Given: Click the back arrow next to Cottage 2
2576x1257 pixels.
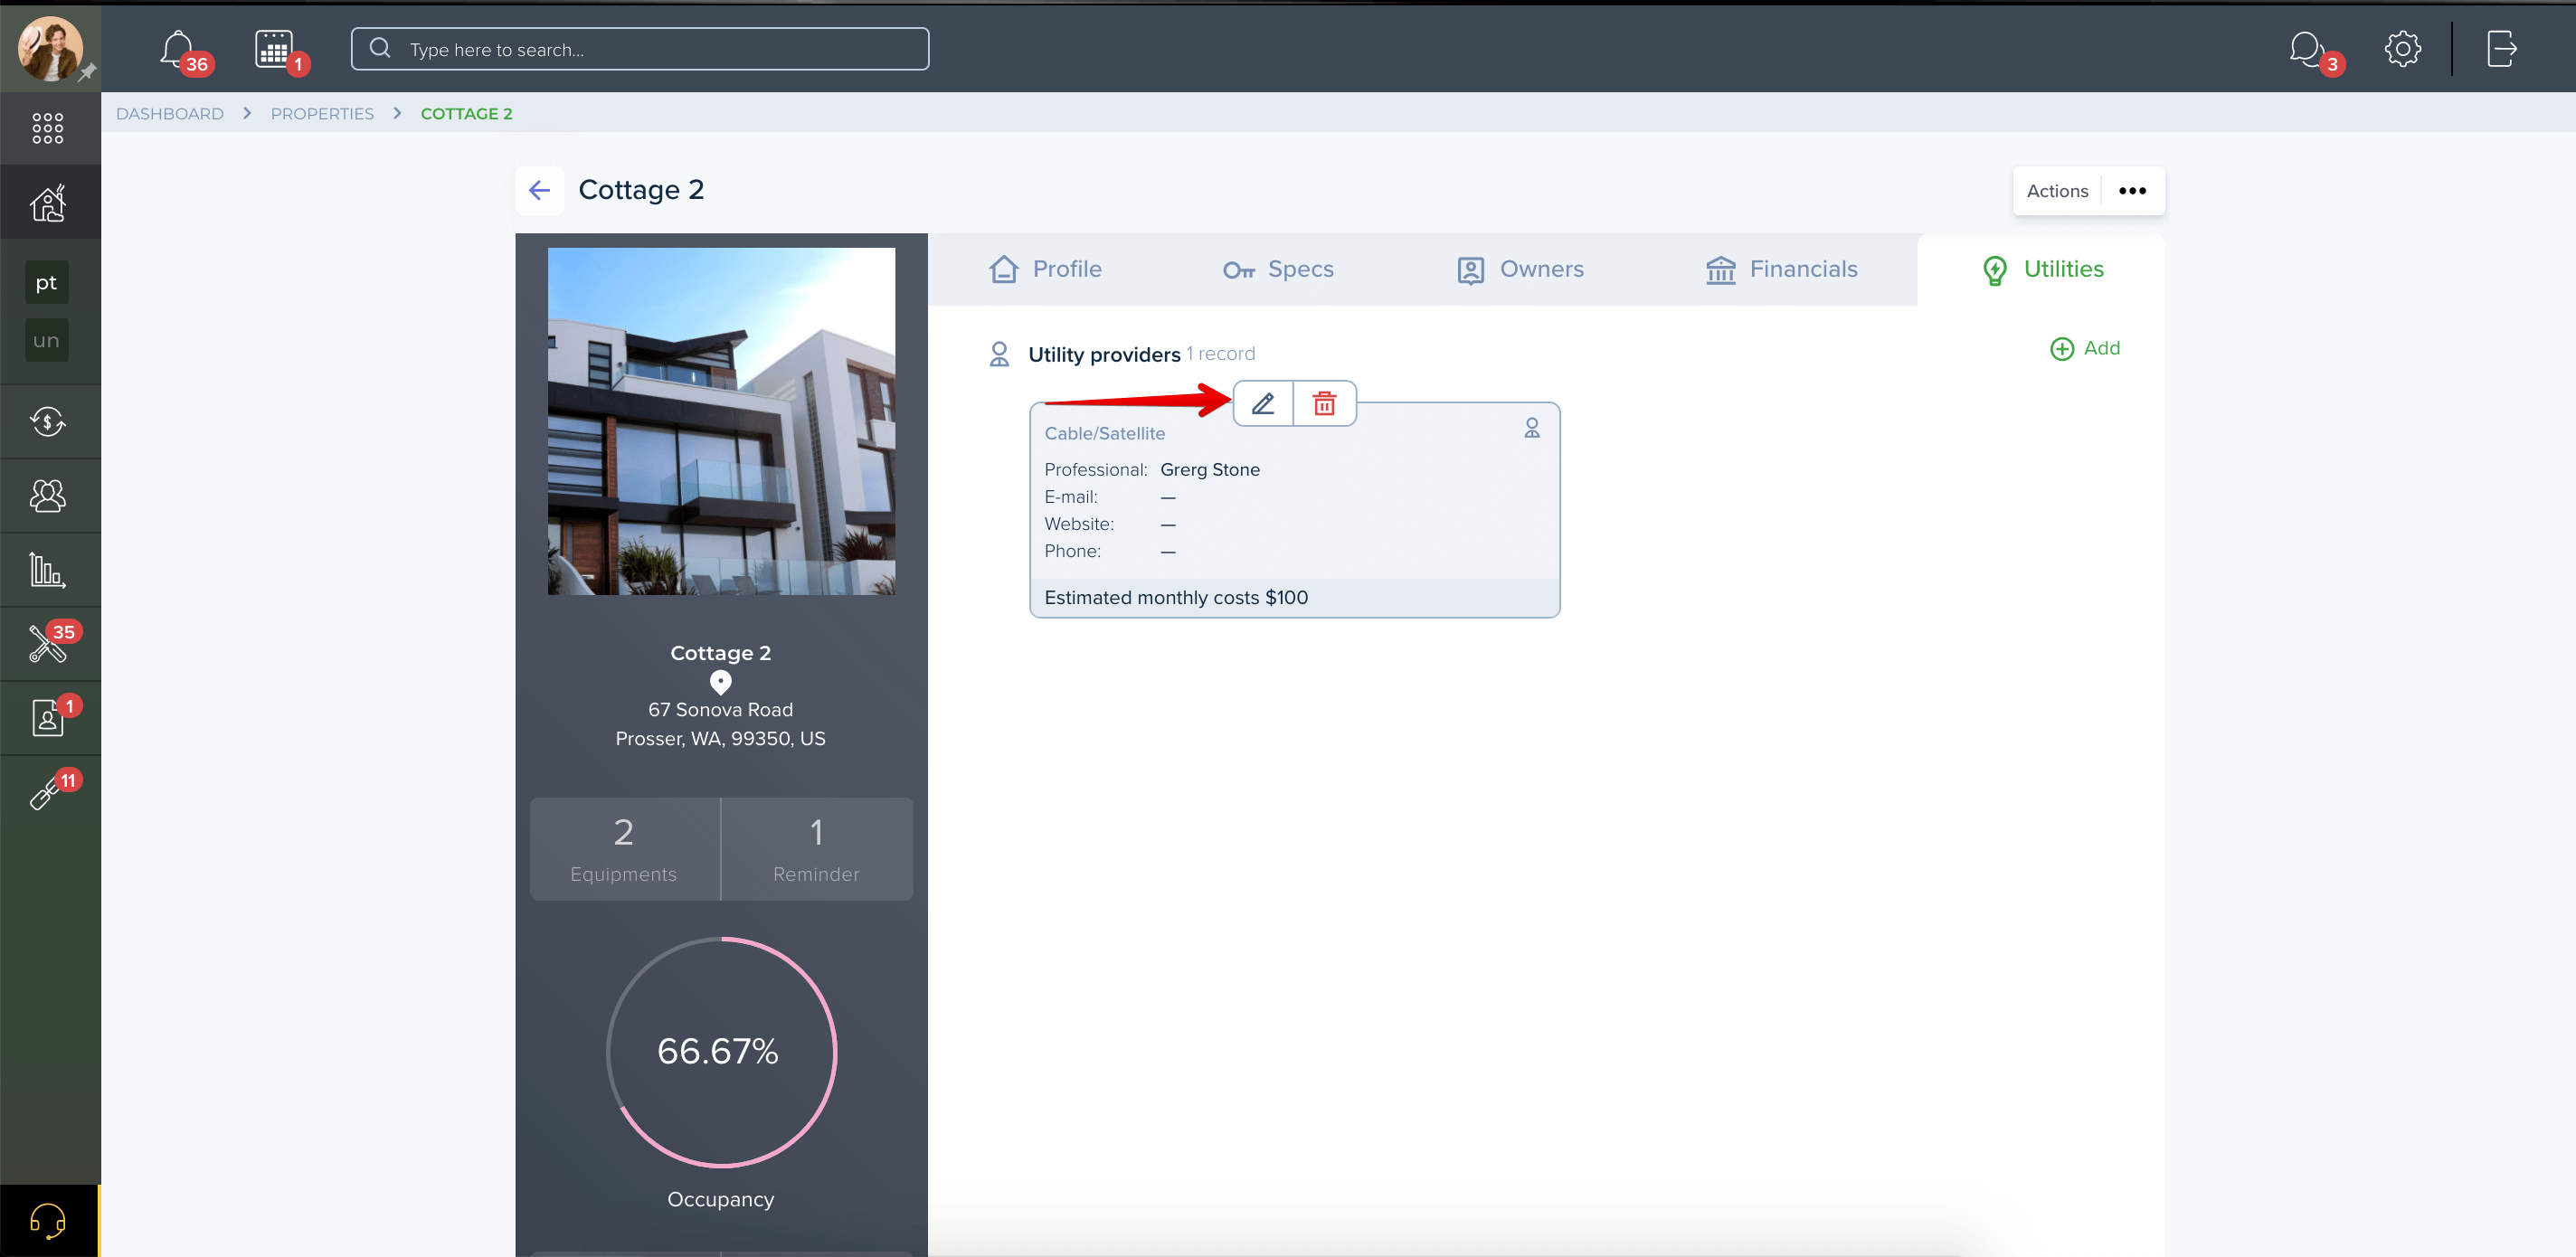Looking at the screenshot, I should 539,190.
